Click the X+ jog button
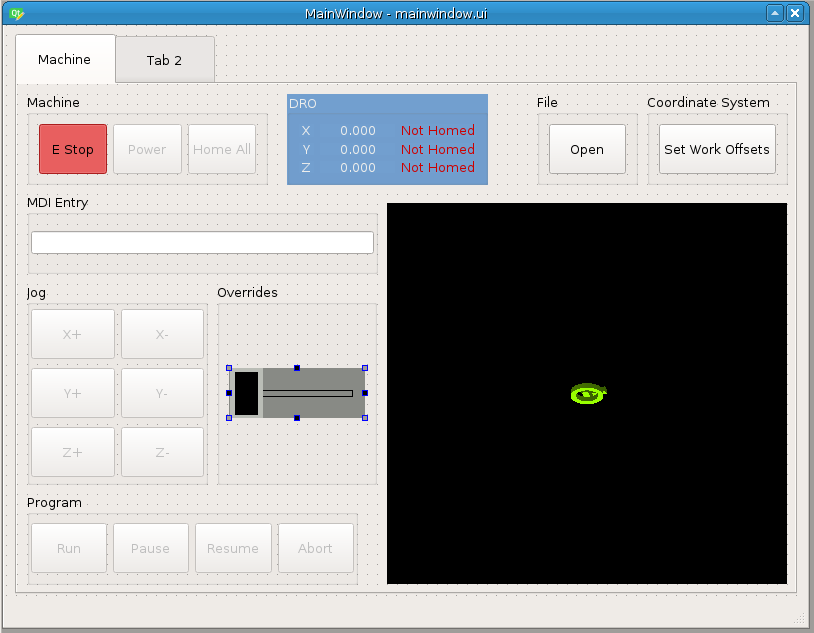This screenshot has height=633, width=814. (73, 334)
